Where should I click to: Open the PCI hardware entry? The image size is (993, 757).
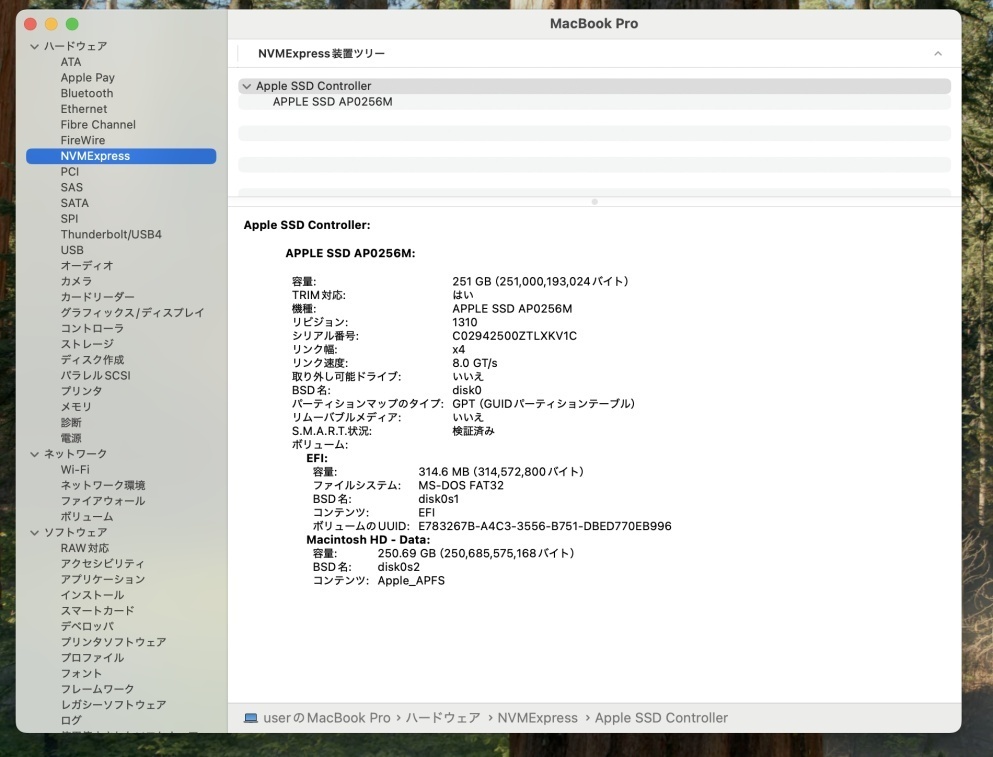(70, 172)
